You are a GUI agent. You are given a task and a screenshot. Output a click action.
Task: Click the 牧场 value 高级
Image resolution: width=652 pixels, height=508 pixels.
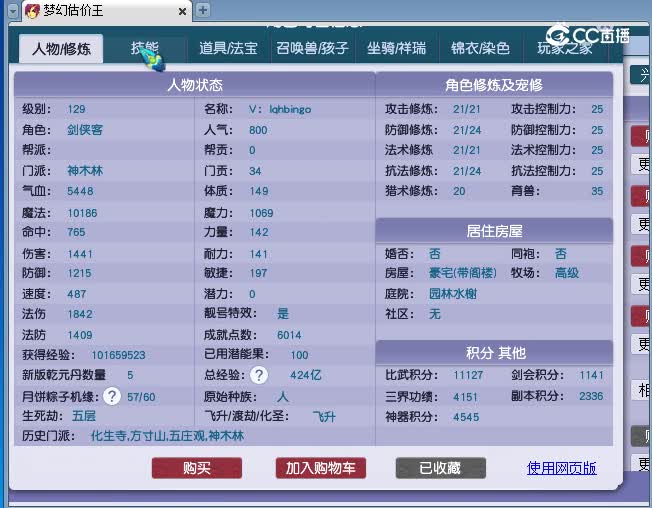tap(567, 273)
